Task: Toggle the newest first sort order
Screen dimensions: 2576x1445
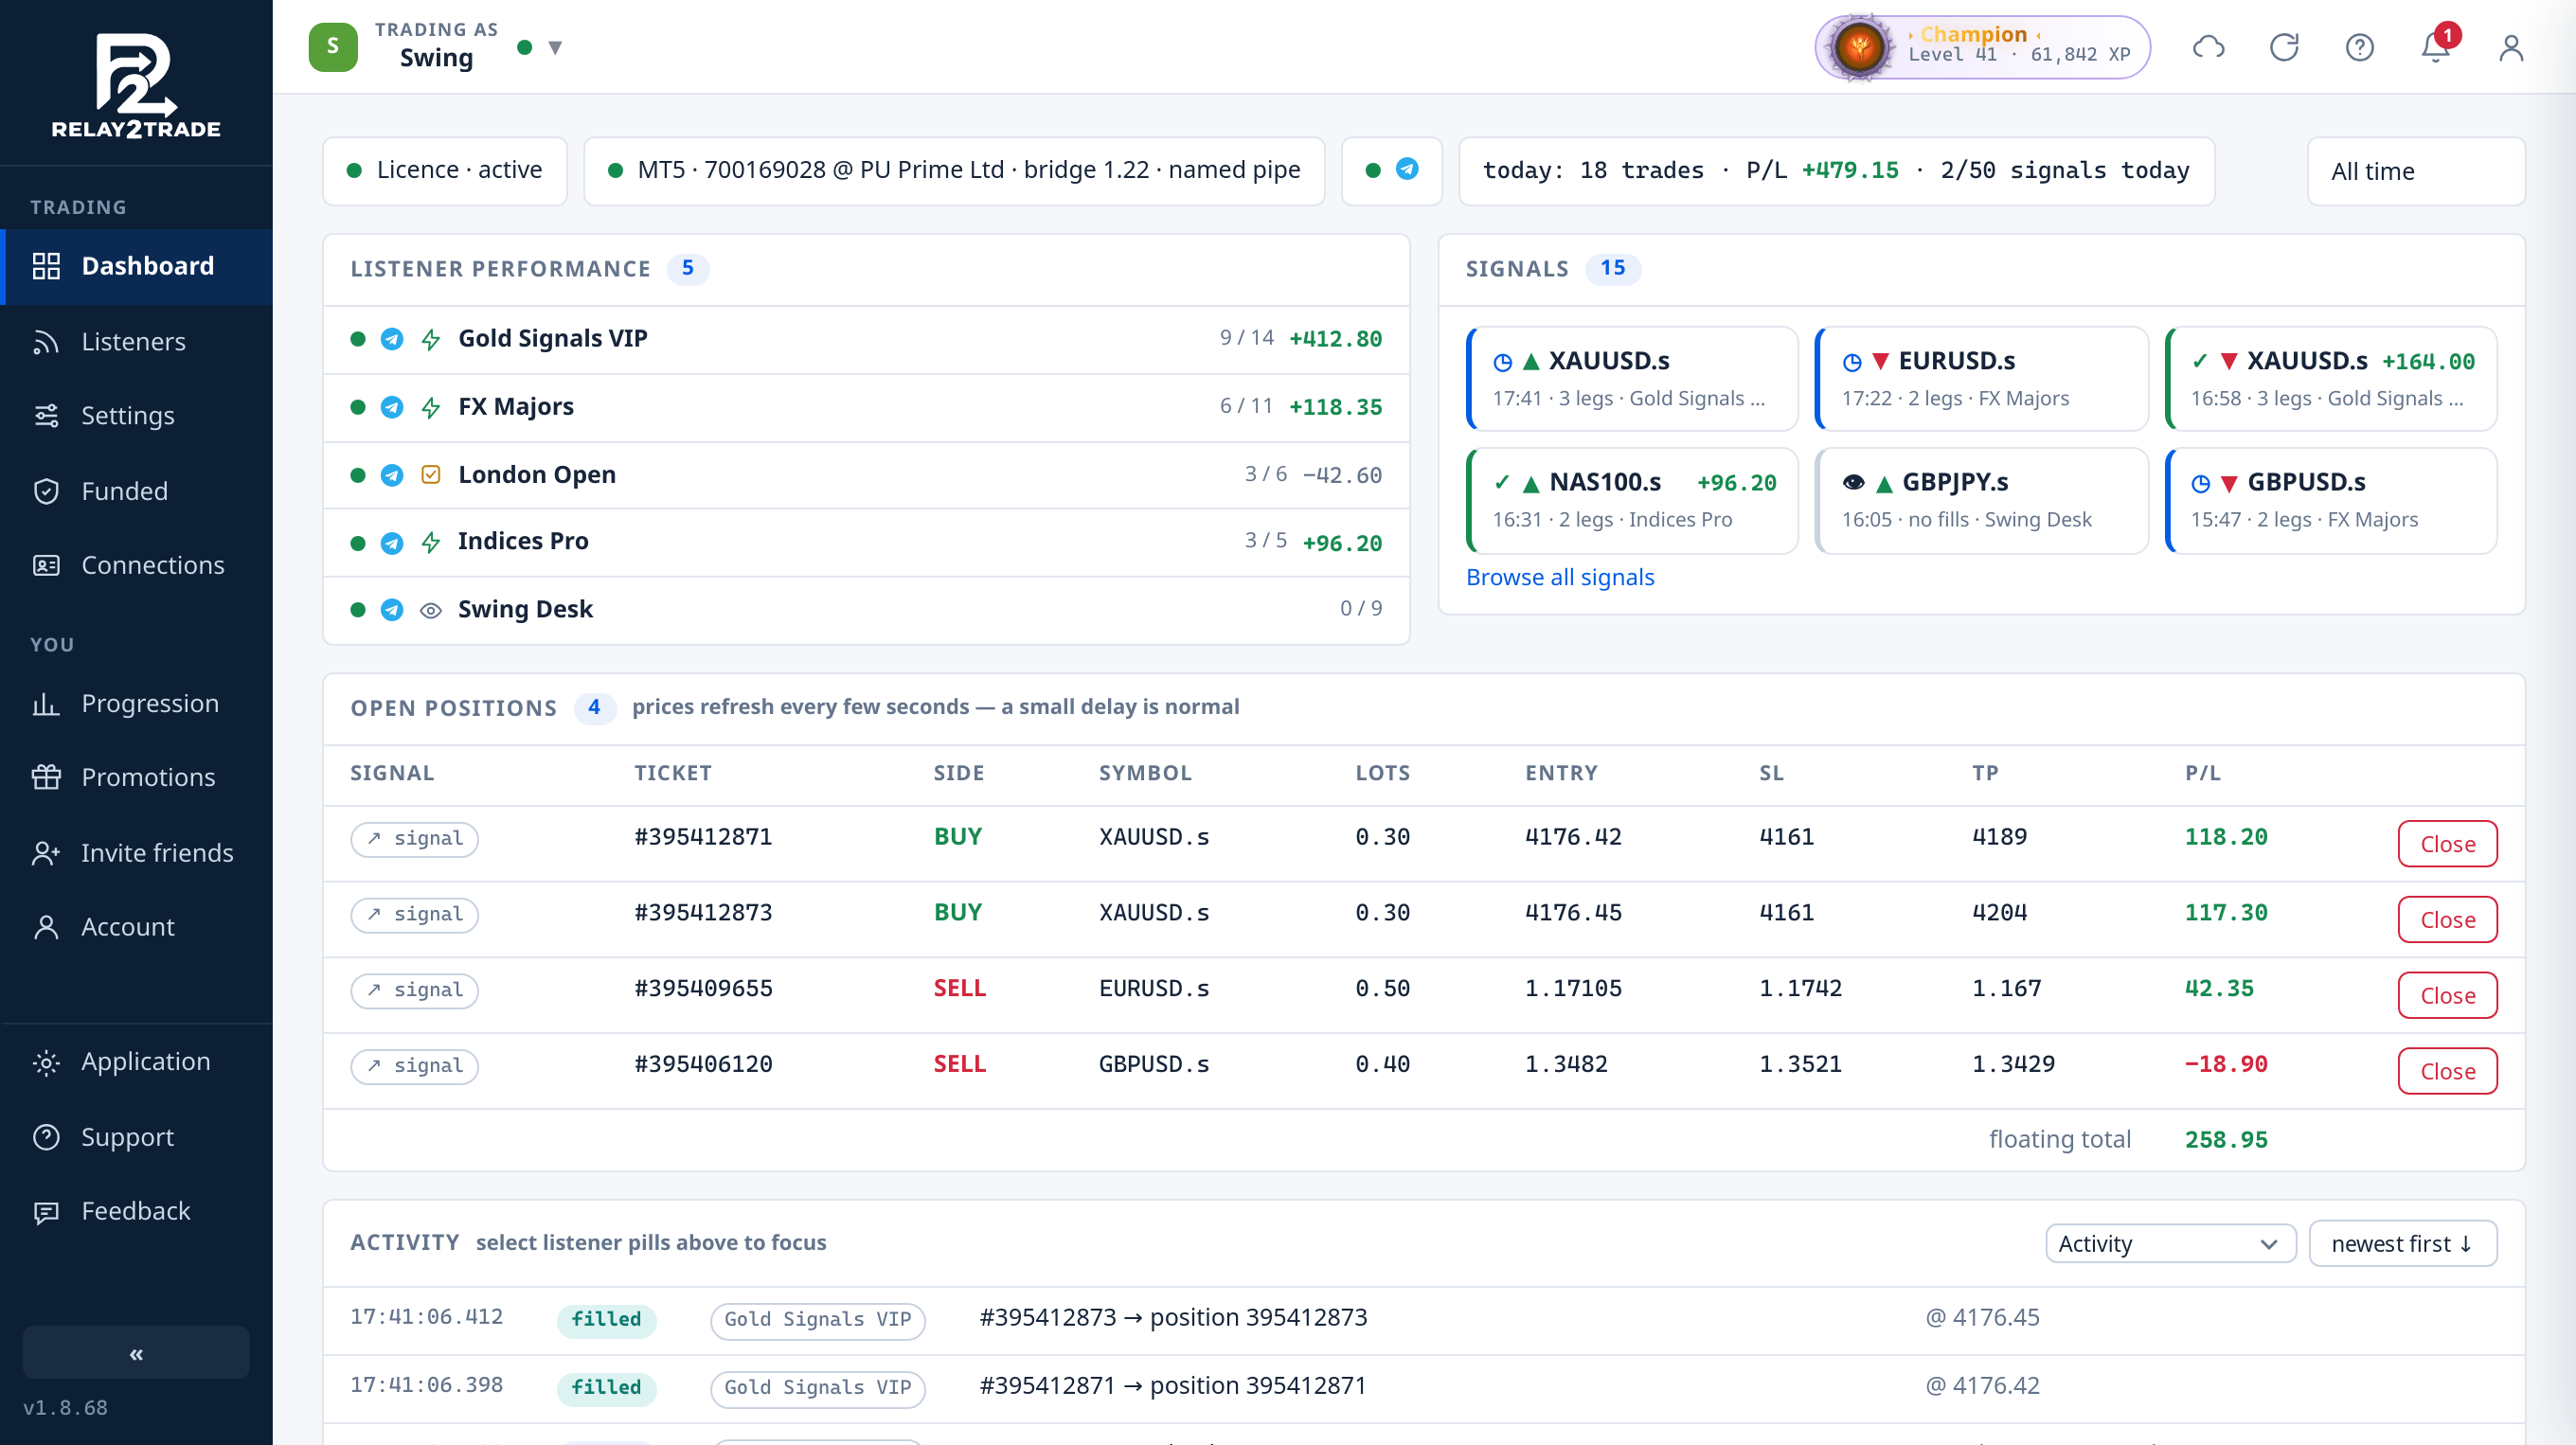Action: 2403,1243
